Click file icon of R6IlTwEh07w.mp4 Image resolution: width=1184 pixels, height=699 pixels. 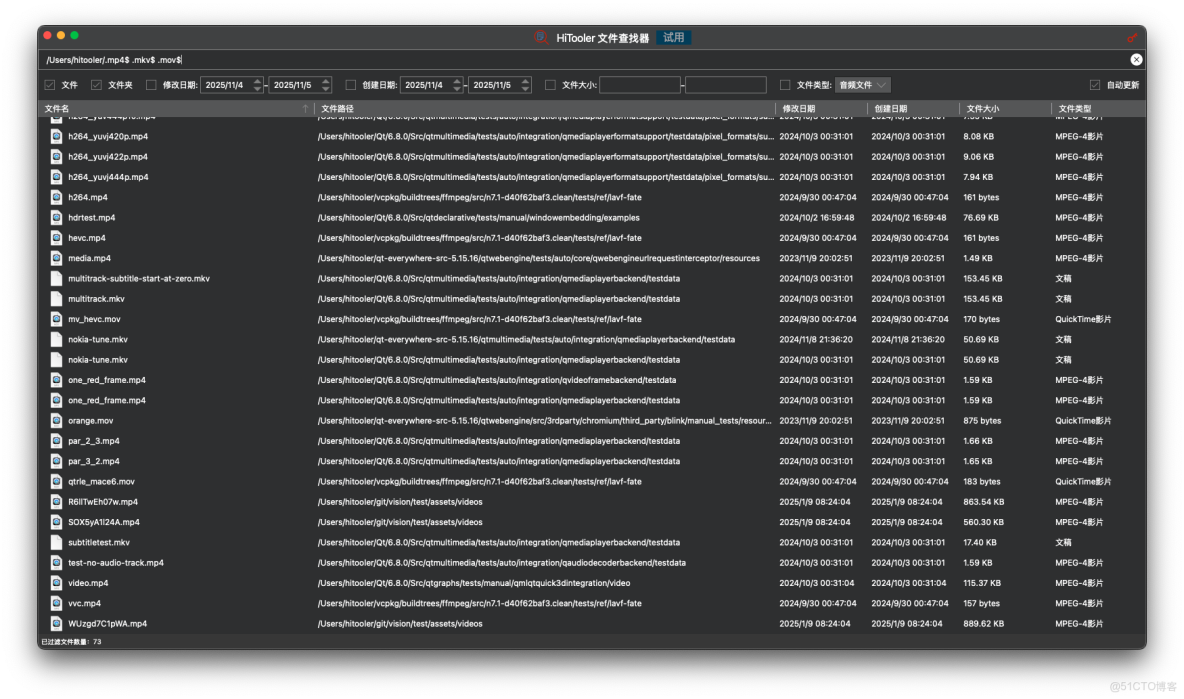point(56,502)
